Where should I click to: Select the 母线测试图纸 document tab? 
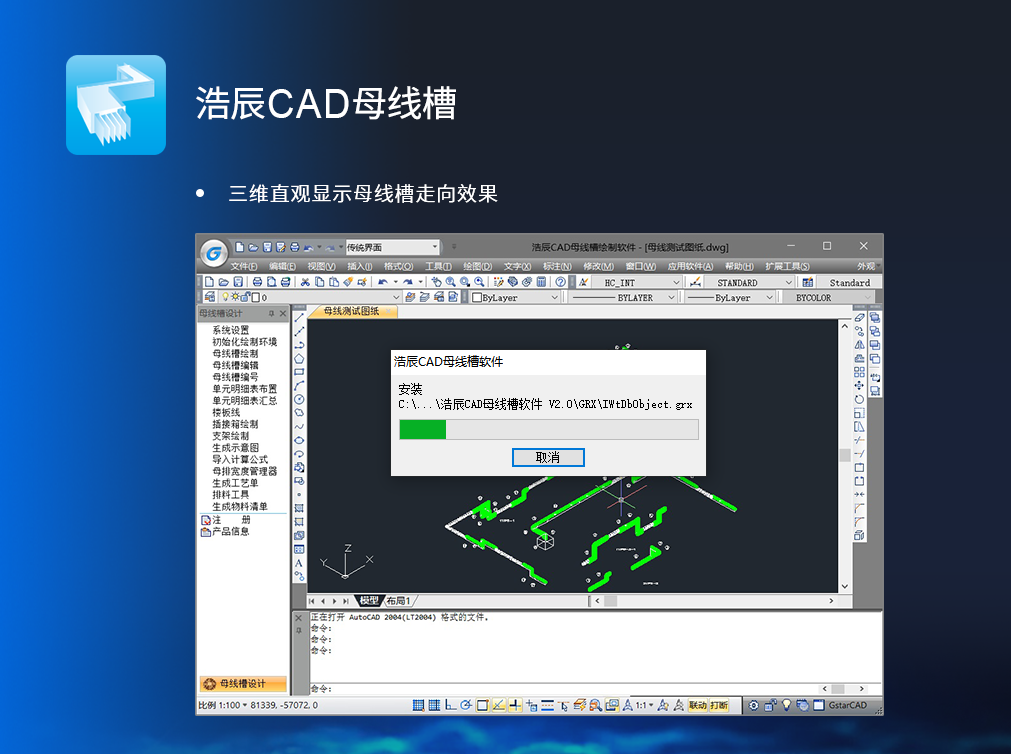pyautogui.click(x=352, y=311)
